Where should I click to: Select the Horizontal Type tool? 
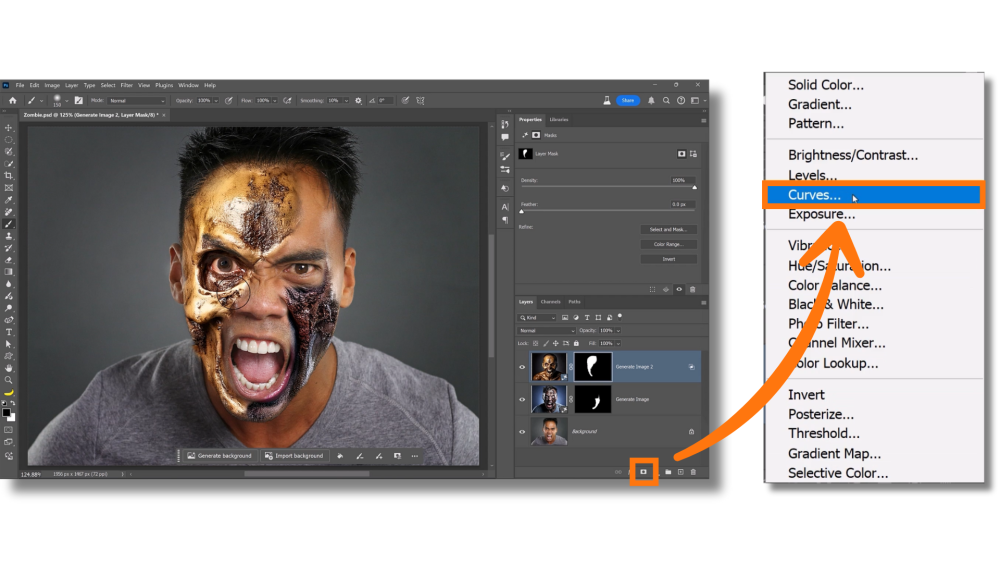point(9,332)
